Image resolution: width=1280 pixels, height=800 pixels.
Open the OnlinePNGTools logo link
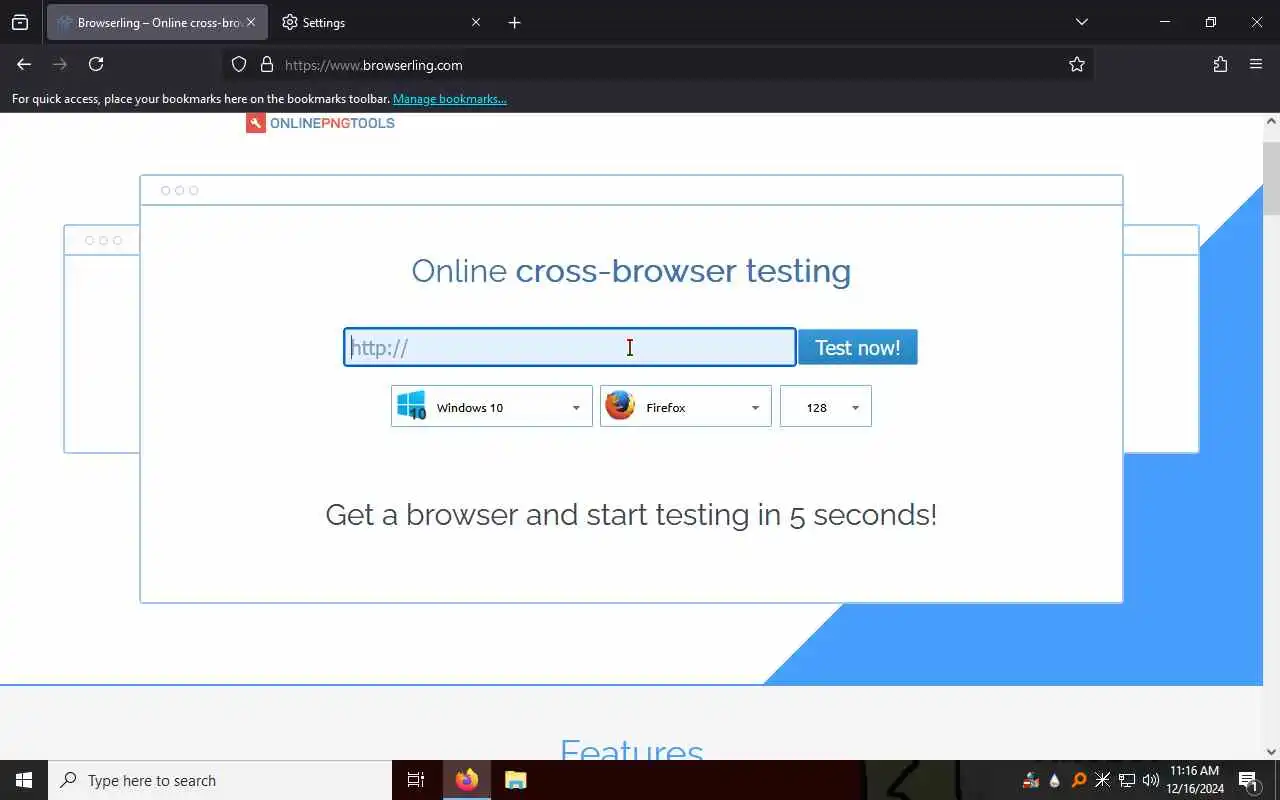click(x=320, y=123)
